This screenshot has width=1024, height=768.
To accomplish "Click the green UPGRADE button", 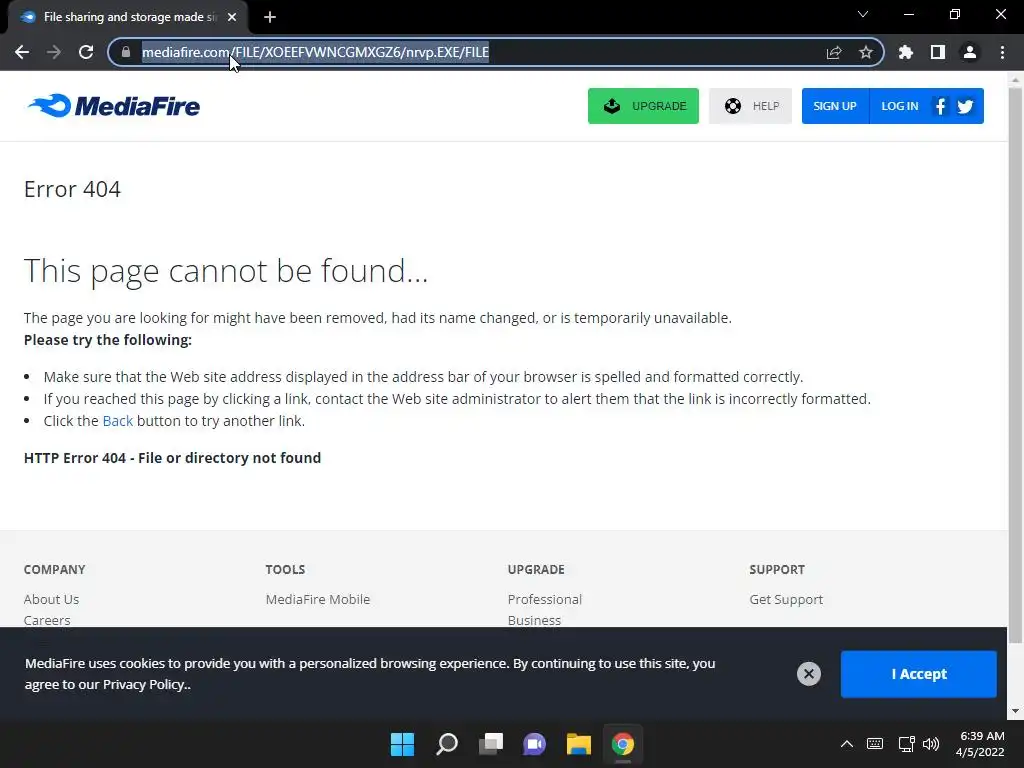I will [x=643, y=106].
